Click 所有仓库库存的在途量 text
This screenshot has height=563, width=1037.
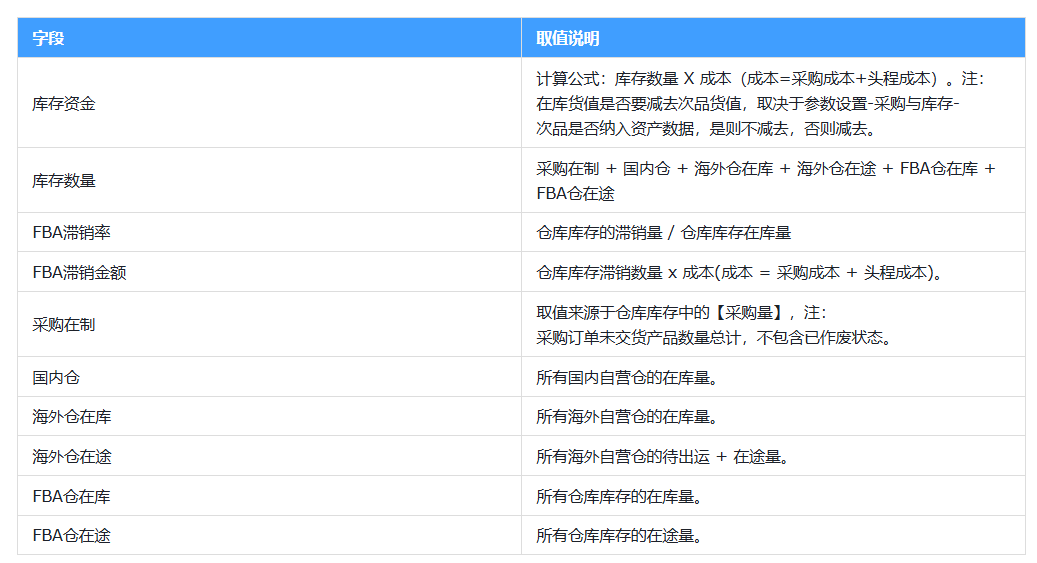click(618, 535)
